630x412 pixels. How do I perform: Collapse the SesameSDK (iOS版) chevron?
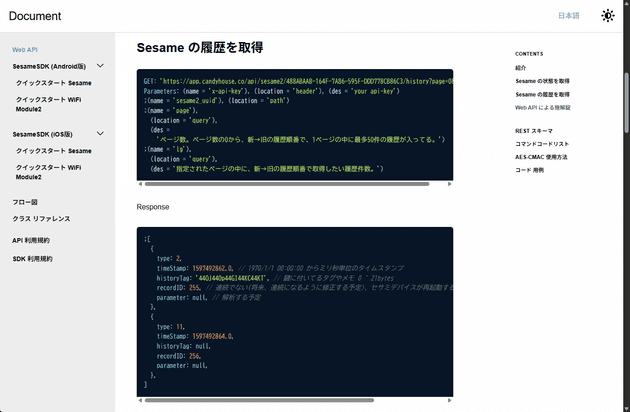(100, 133)
